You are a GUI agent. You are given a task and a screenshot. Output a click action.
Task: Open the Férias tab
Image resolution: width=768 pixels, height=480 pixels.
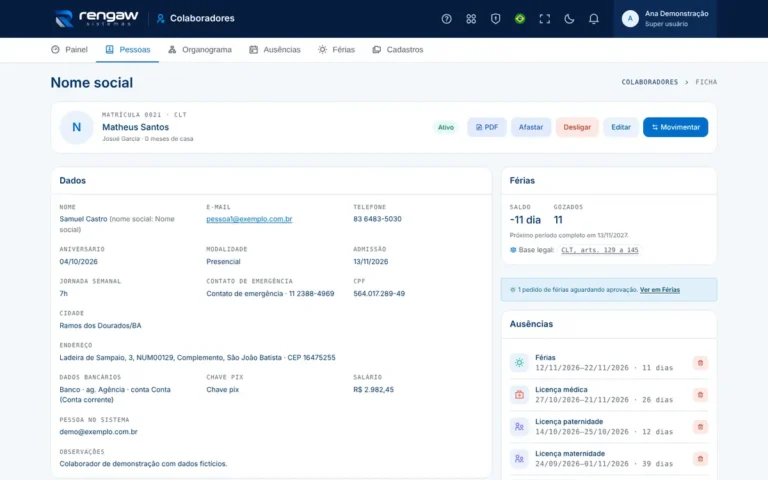point(336,49)
